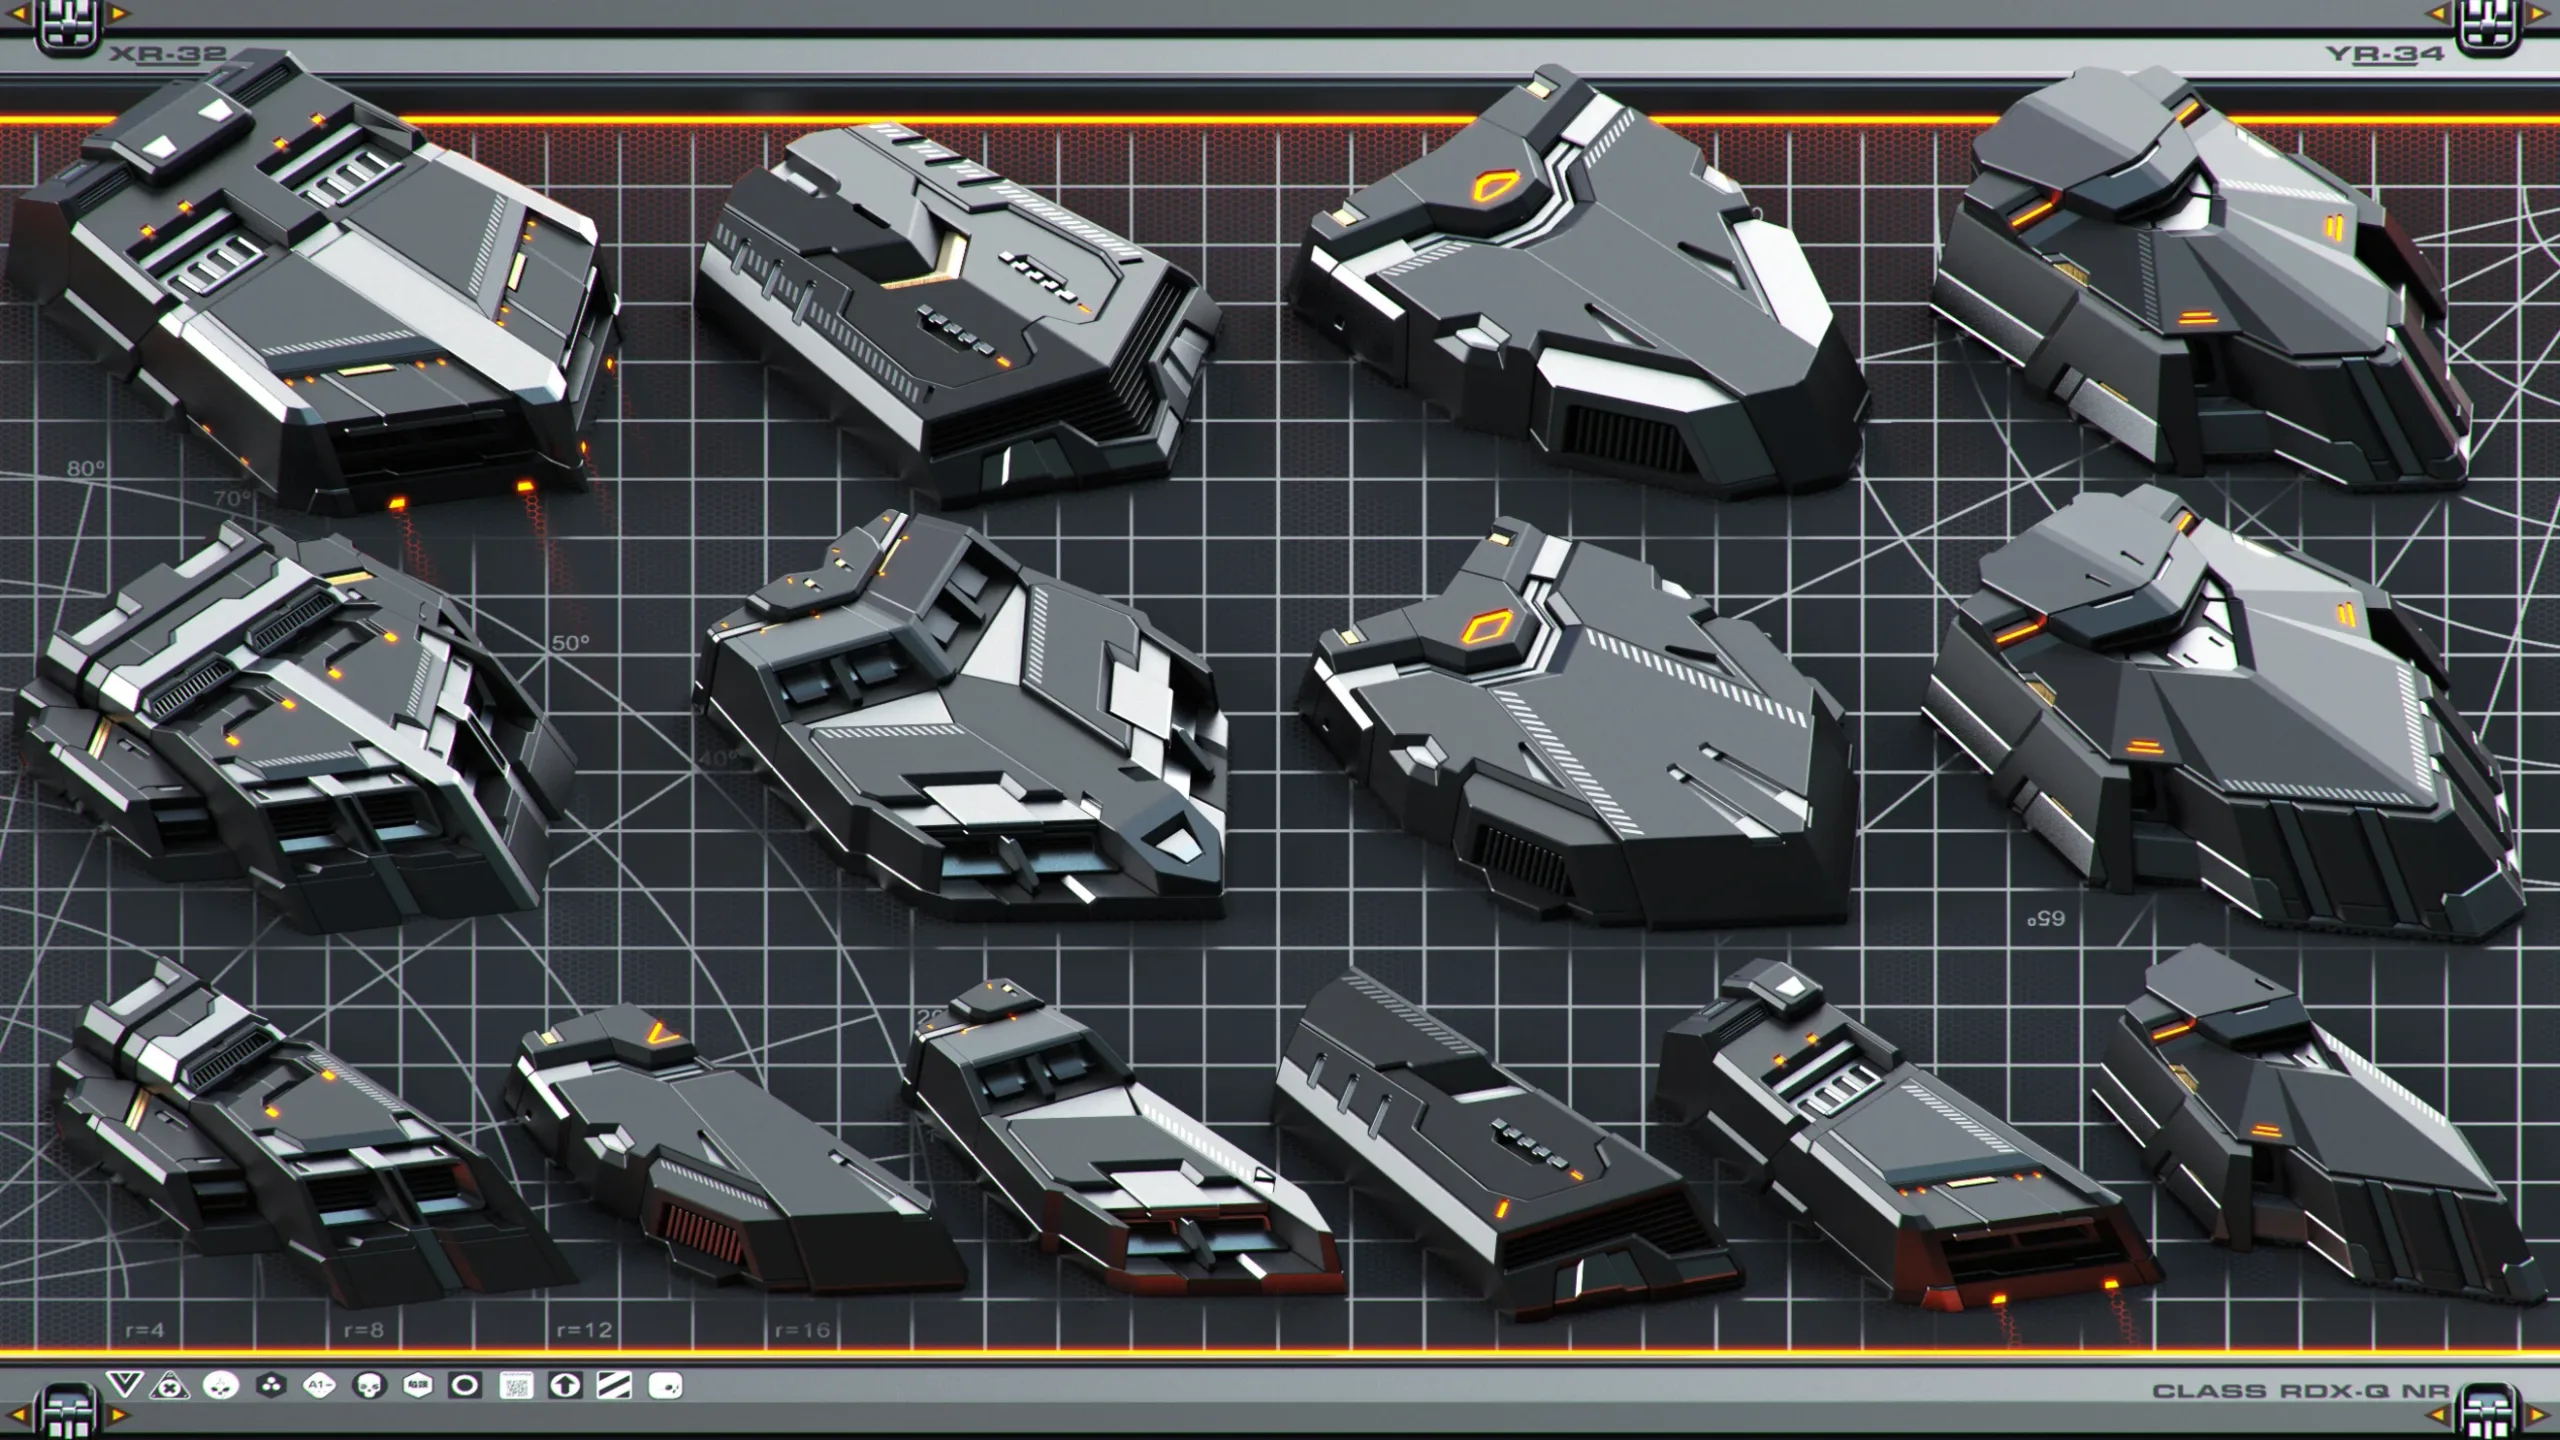Select the last ship in the bottom row
The image size is (2560, 1440).
(2318, 1125)
